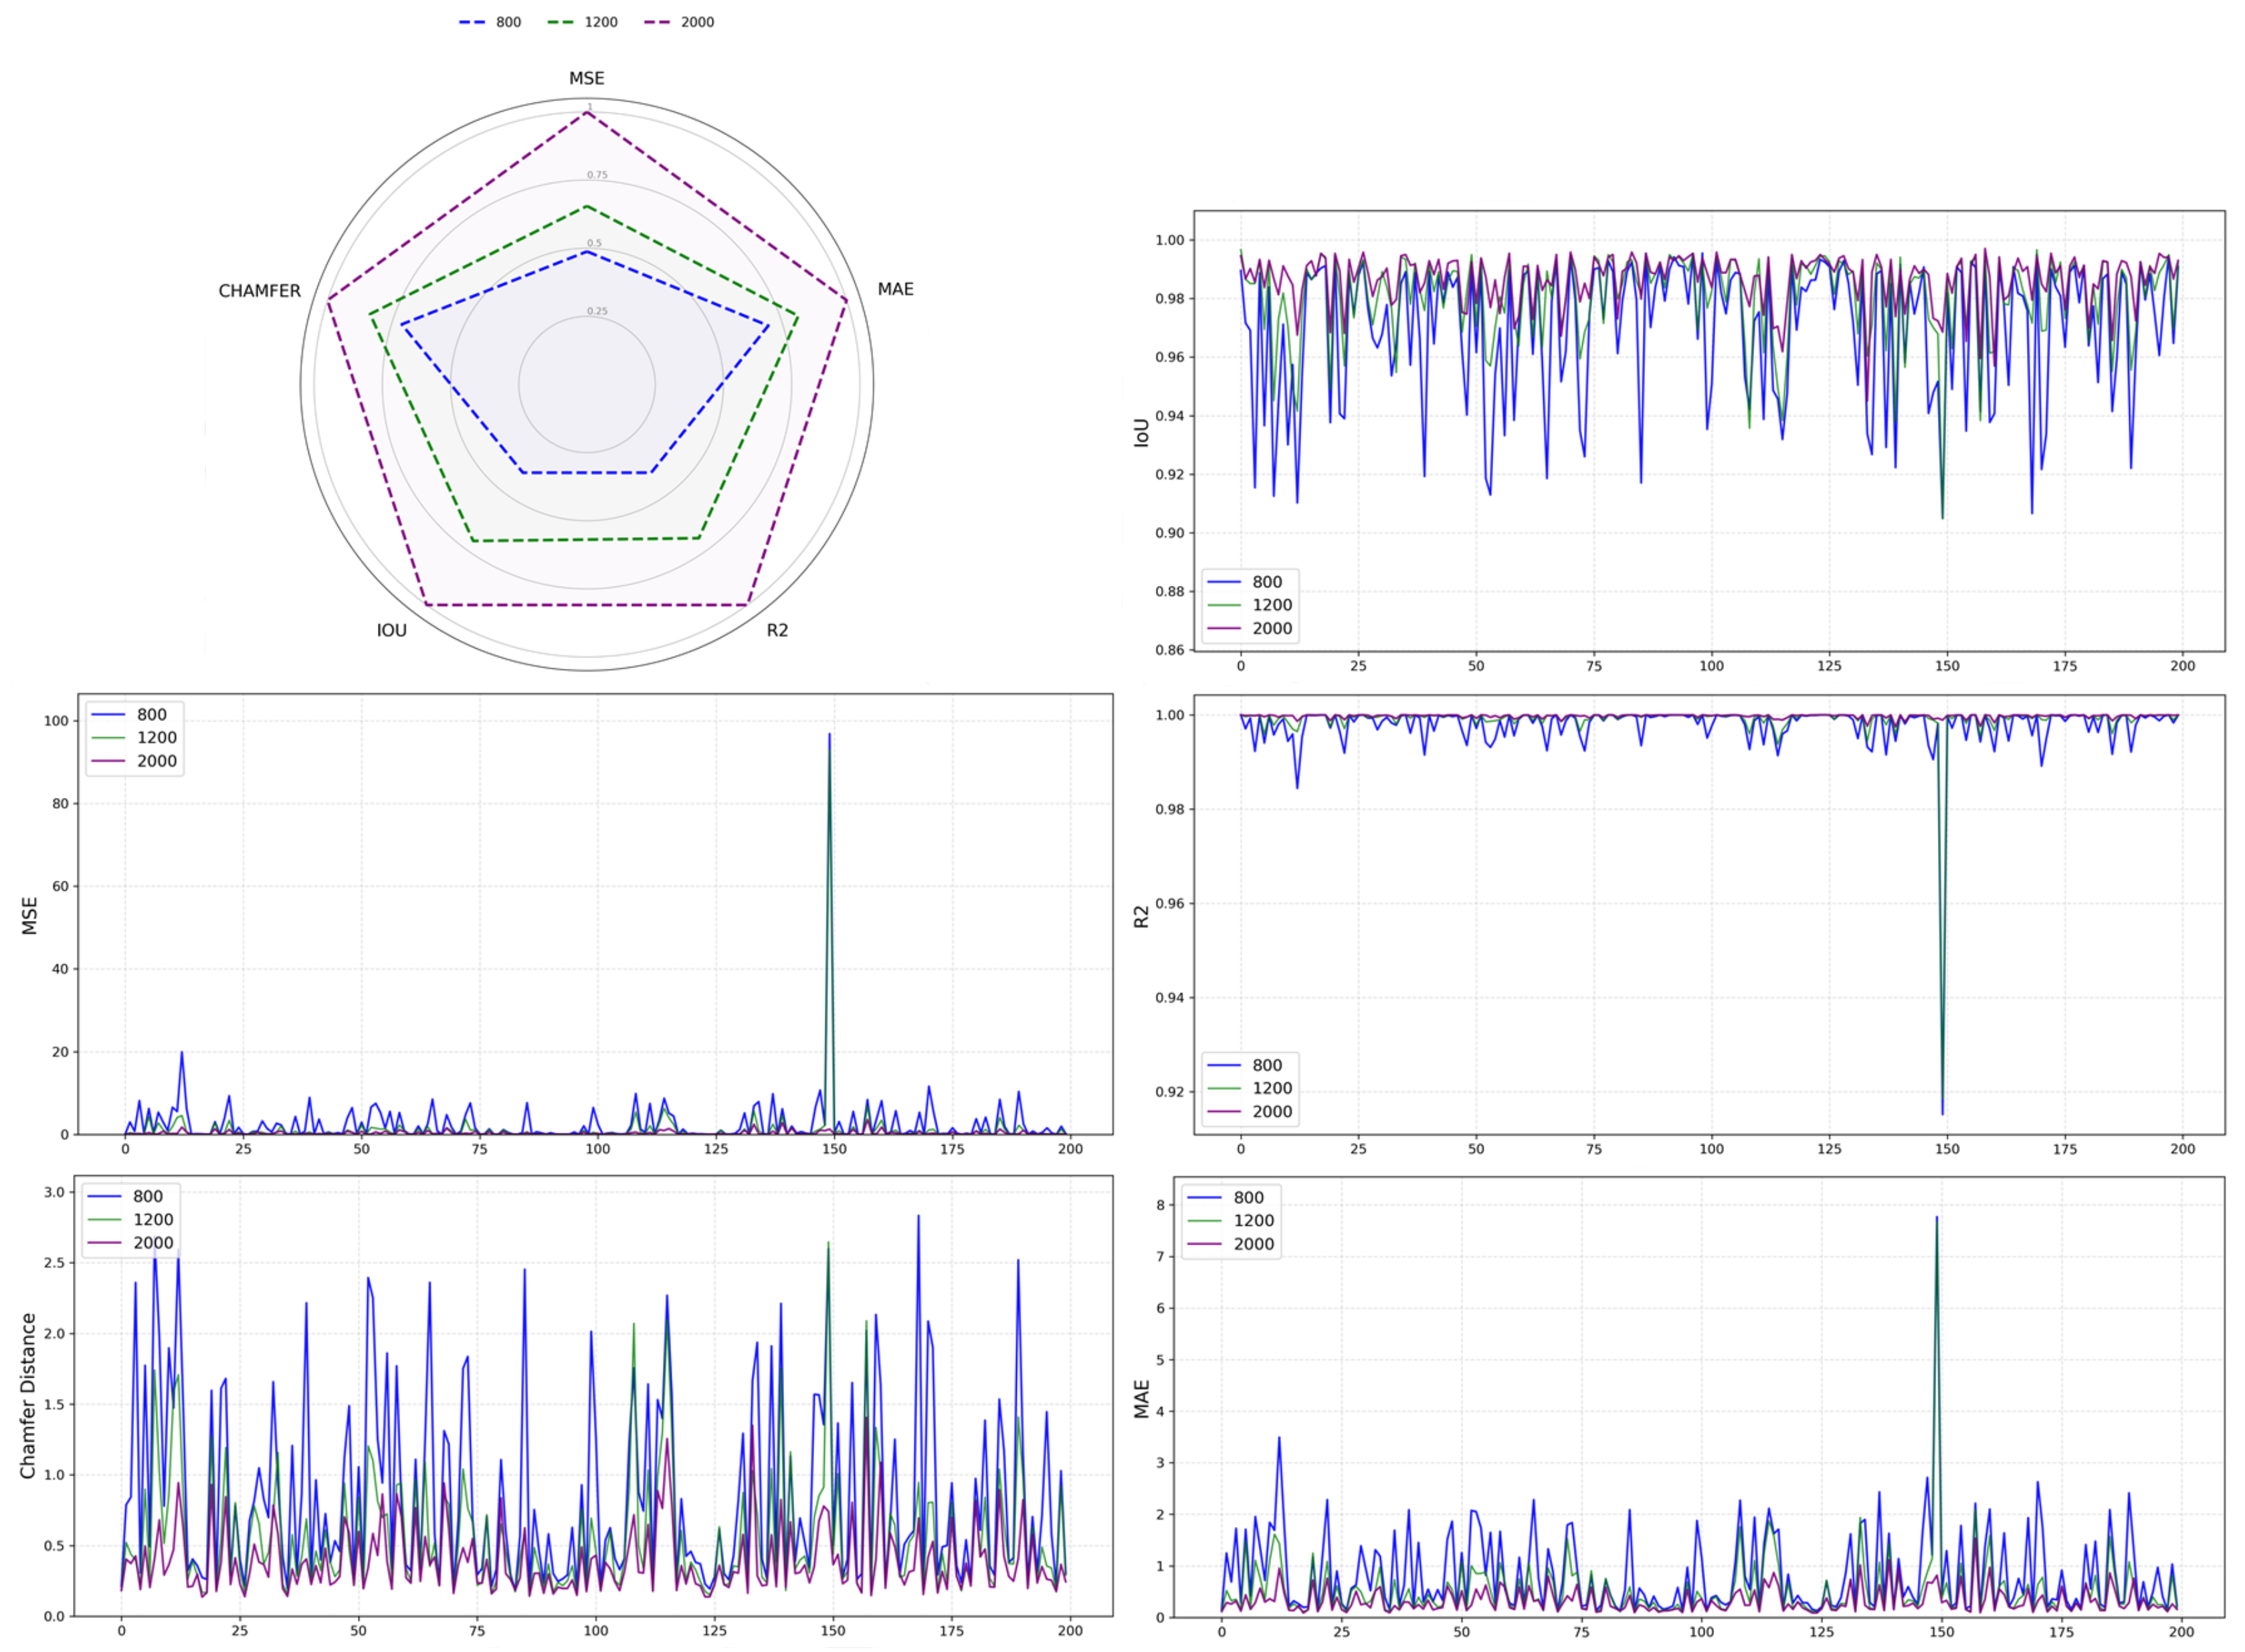The image size is (2245, 1652).
Task: Click the 800 entry in the radar legend
Action: (507, 22)
